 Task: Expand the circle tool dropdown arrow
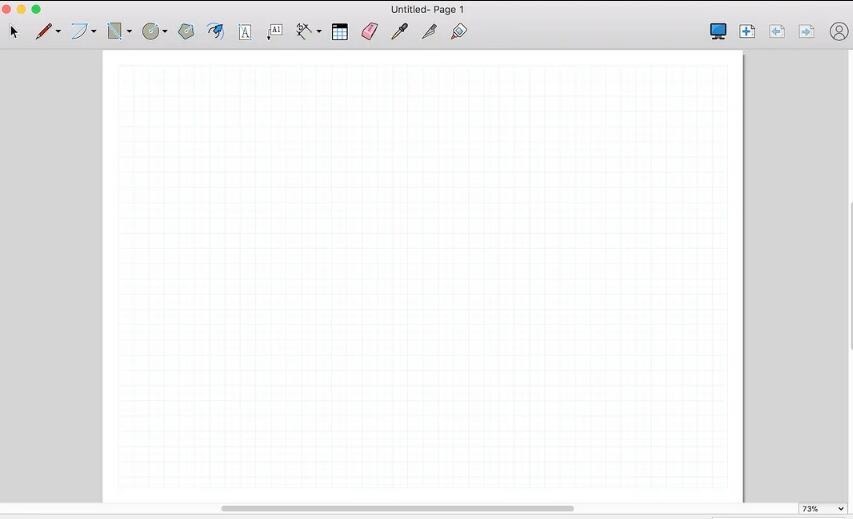click(x=165, y=32)
